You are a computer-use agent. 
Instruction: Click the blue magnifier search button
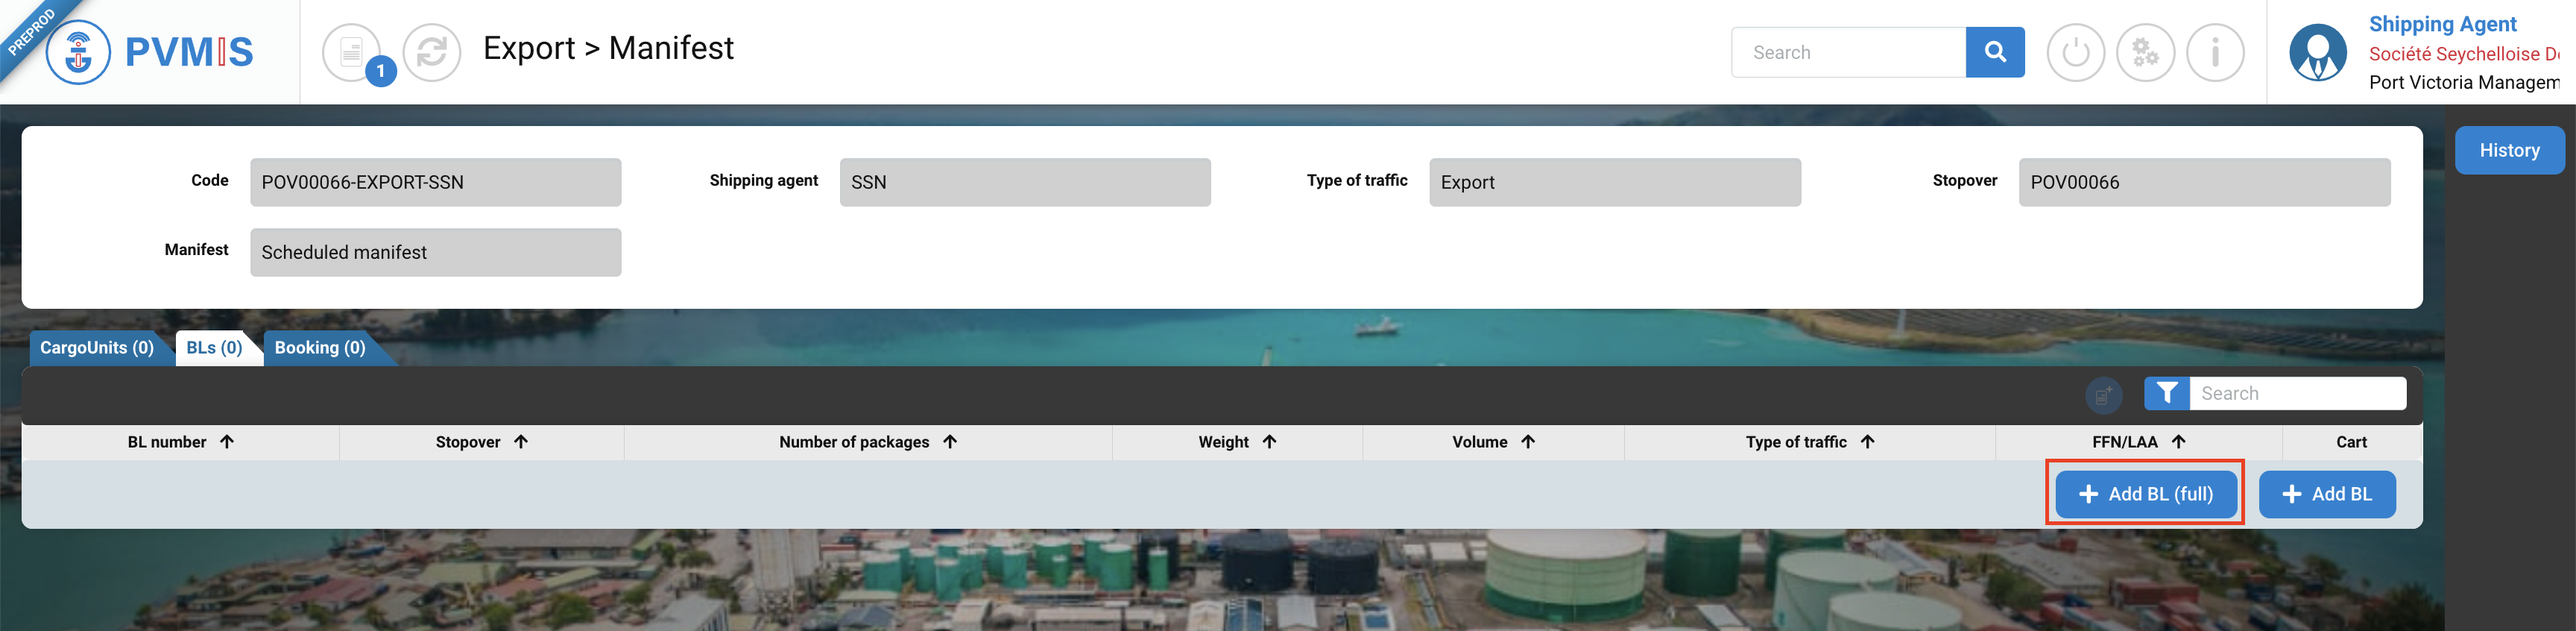1994,52
